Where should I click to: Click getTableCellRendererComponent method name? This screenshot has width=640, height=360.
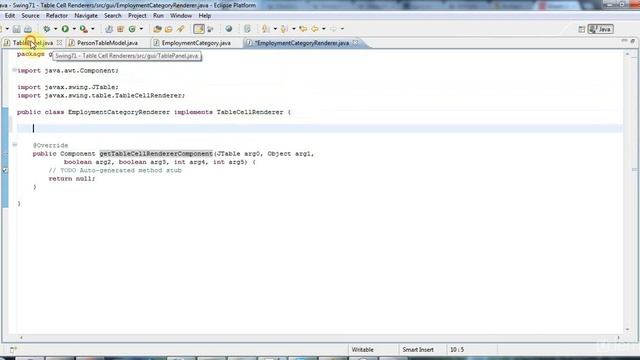pyautogui.click(x=156, y=154)
